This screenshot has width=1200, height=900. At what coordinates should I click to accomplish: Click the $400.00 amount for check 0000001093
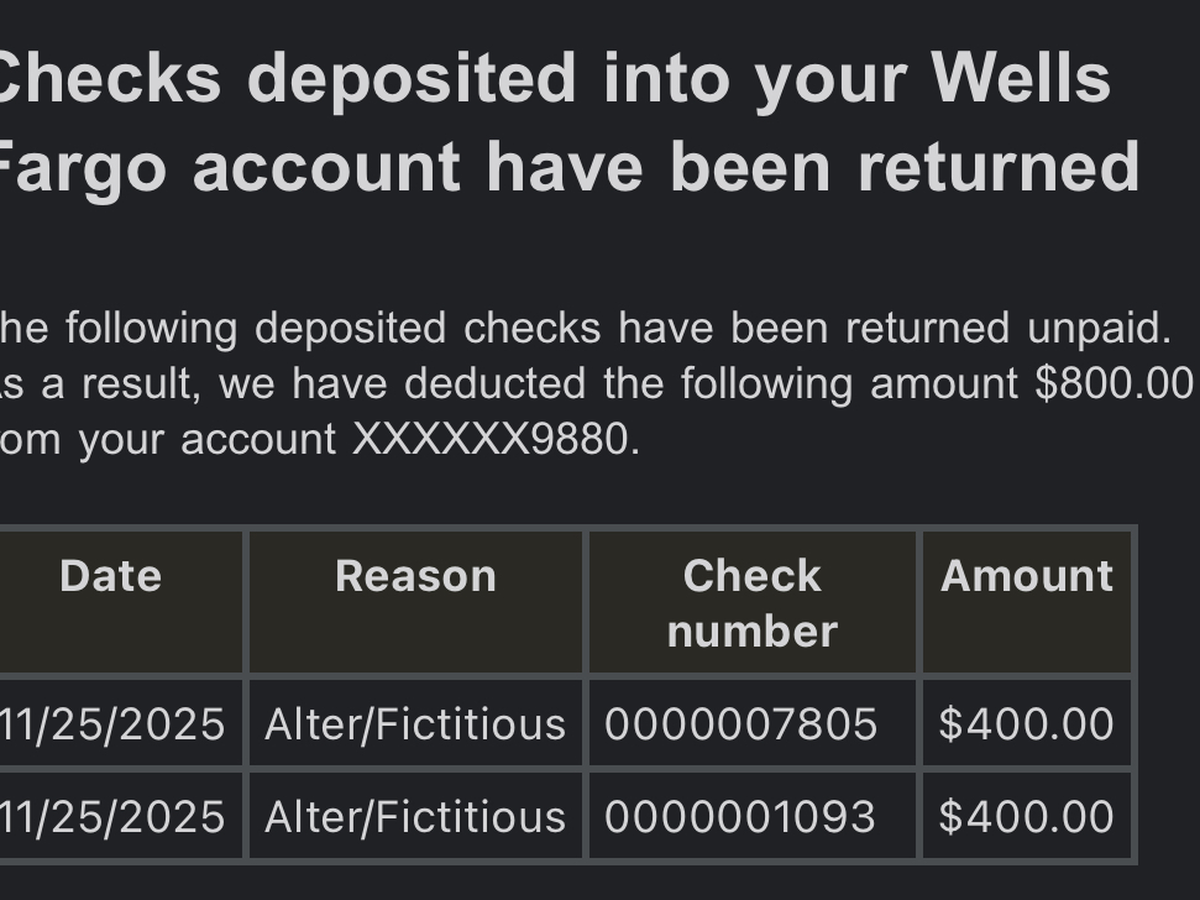(1026, 817)
